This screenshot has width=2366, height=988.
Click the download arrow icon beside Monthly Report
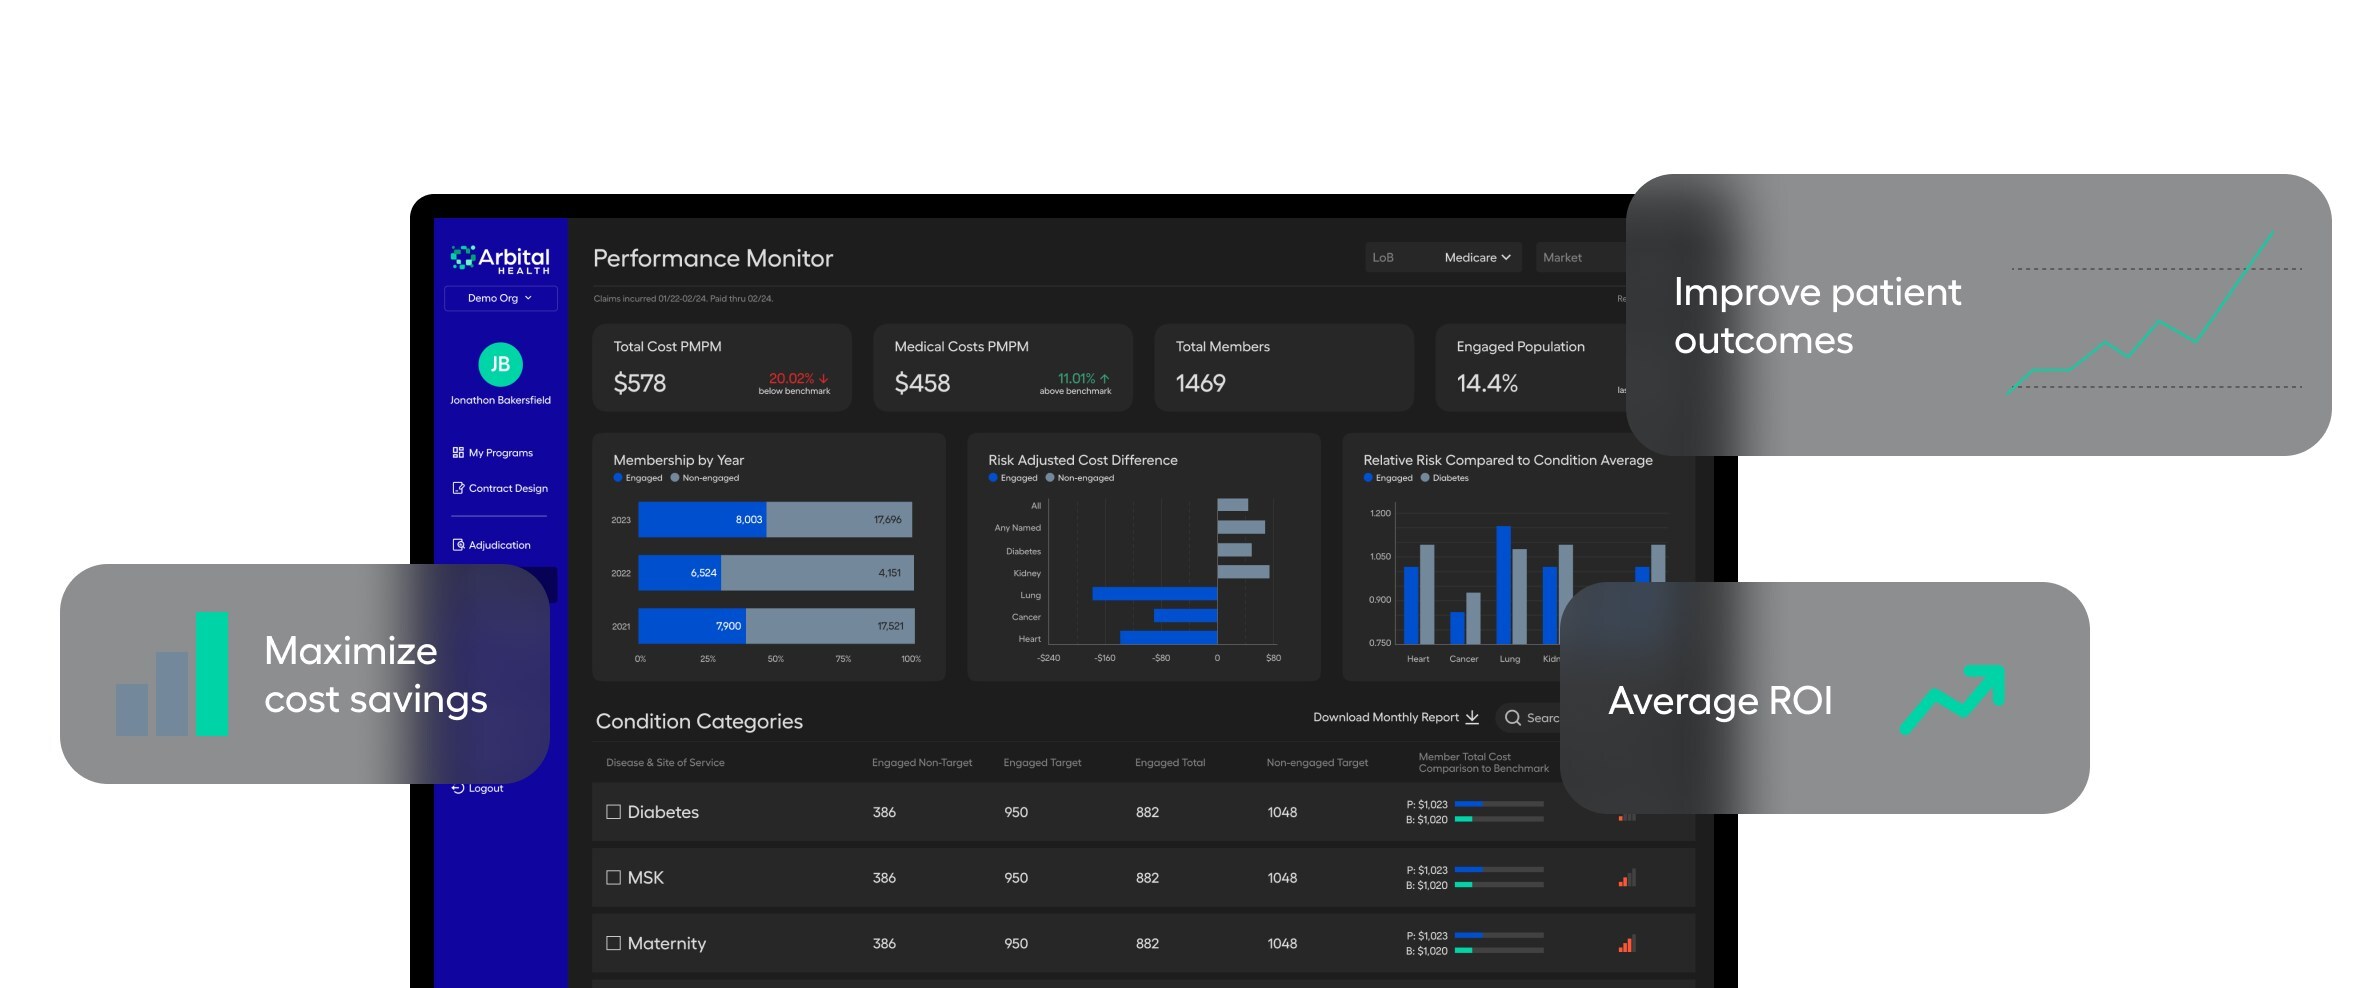pyautogui.click(x=1472, y=718)
